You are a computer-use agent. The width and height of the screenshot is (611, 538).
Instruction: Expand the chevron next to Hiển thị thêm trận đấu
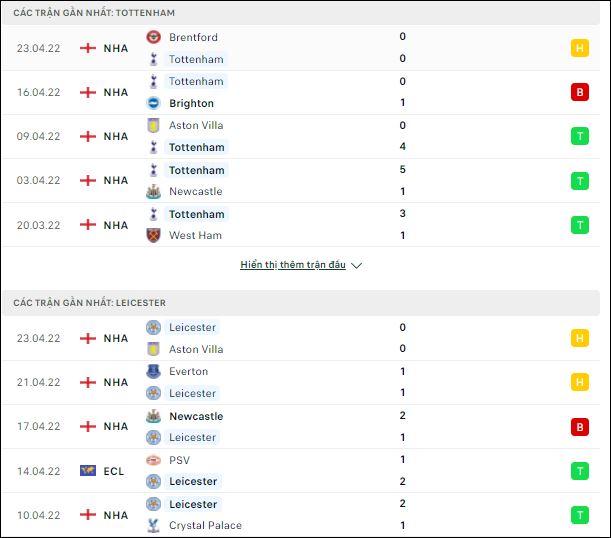[356, 265]
